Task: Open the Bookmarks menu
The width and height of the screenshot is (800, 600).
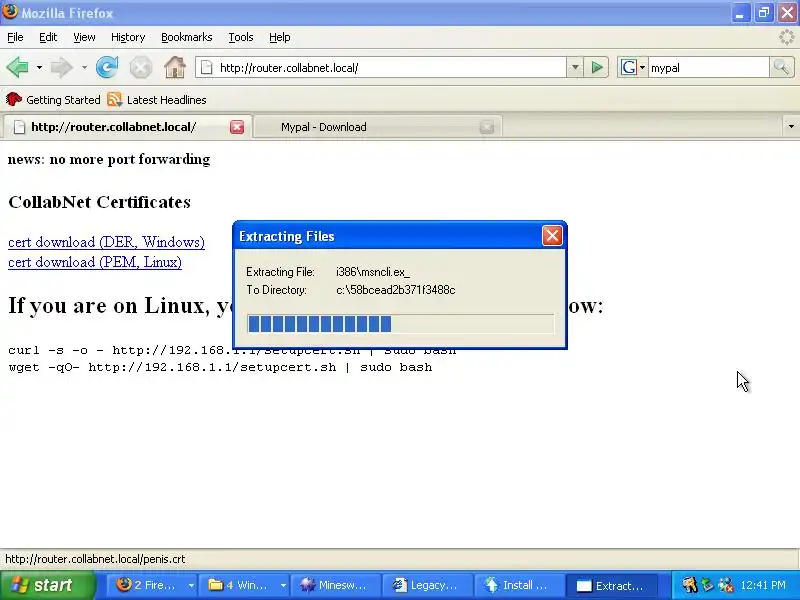Action: click(187, 37)
